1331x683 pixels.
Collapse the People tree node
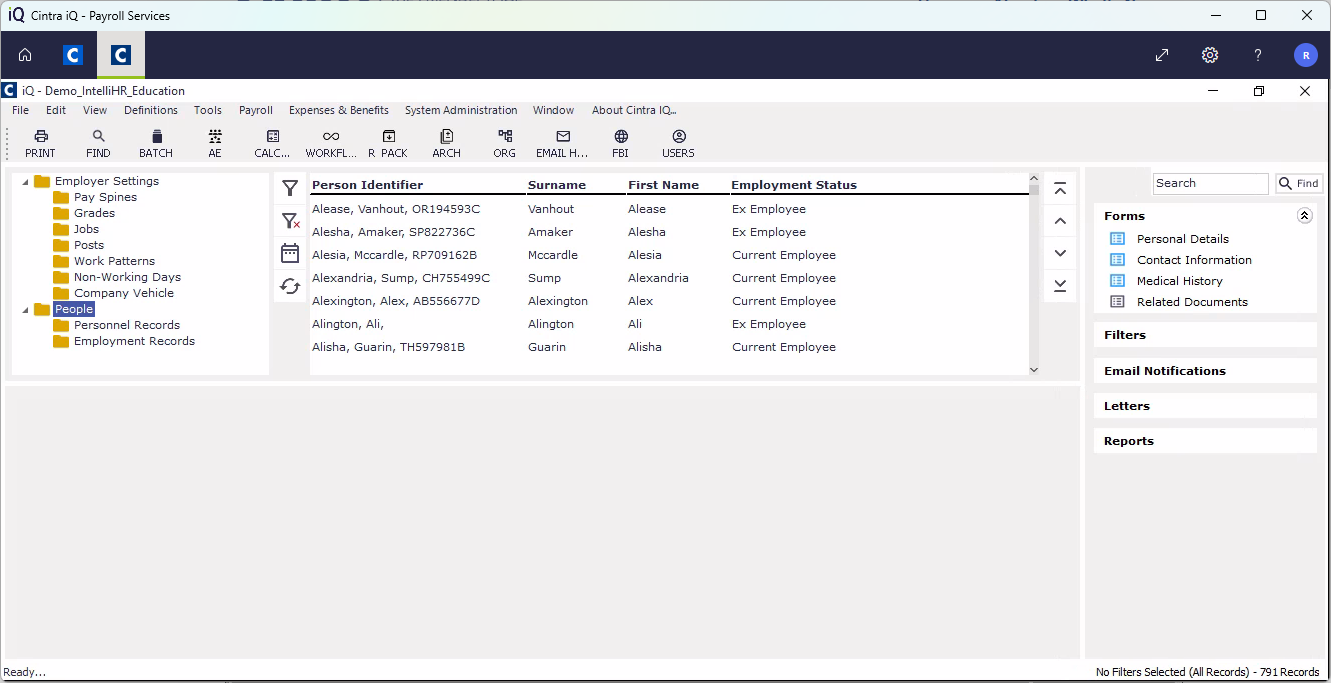pyautogui.click(x=25, y=309)
